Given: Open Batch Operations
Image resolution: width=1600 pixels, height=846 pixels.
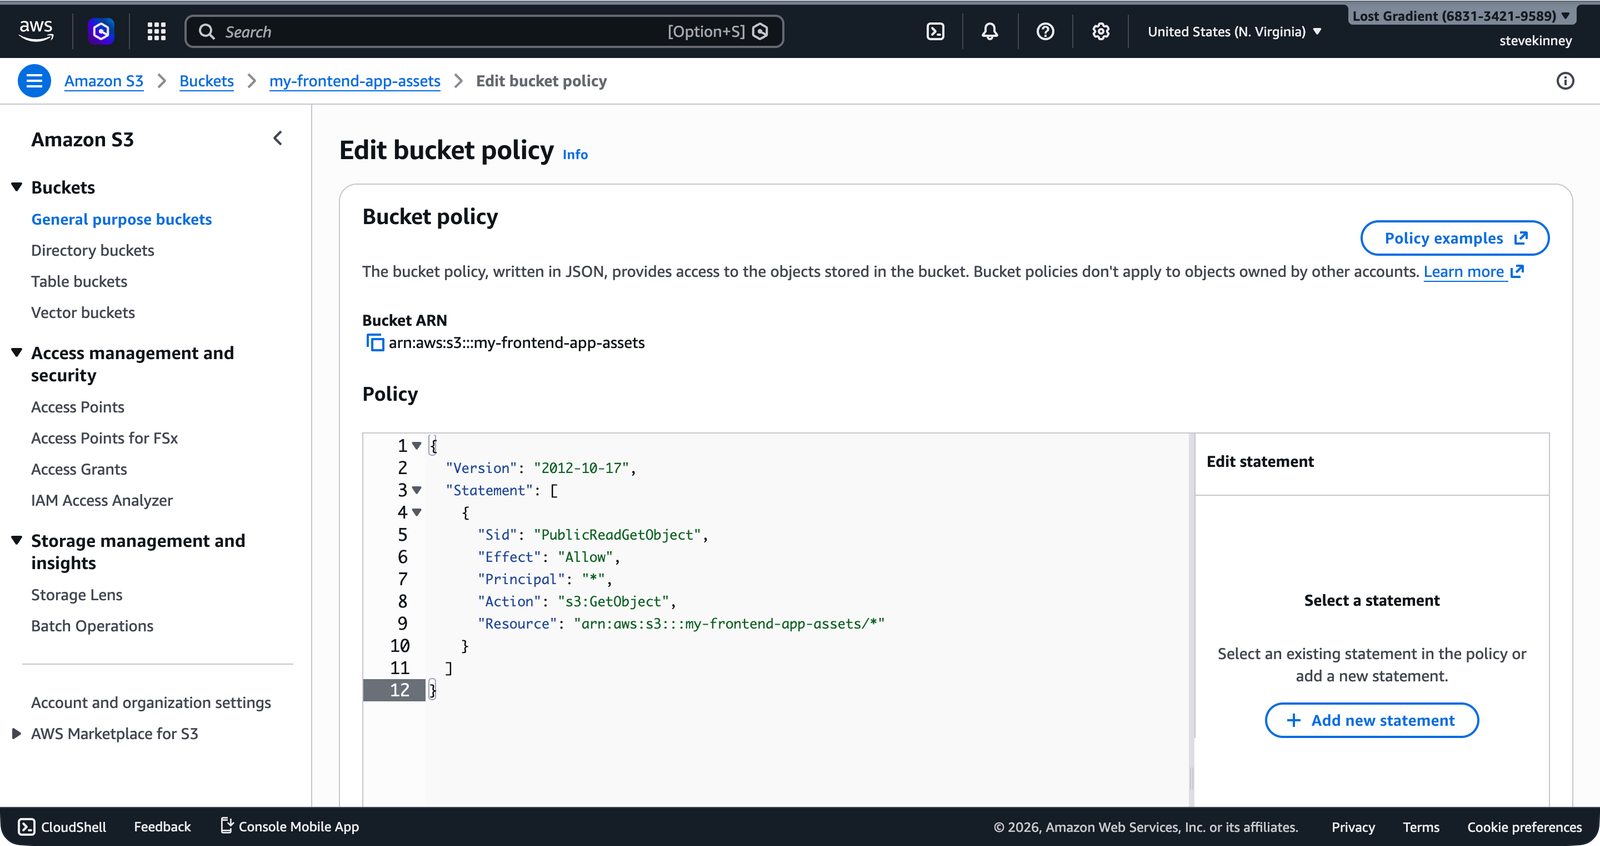Looking at the screenshot, I should 92,626.
